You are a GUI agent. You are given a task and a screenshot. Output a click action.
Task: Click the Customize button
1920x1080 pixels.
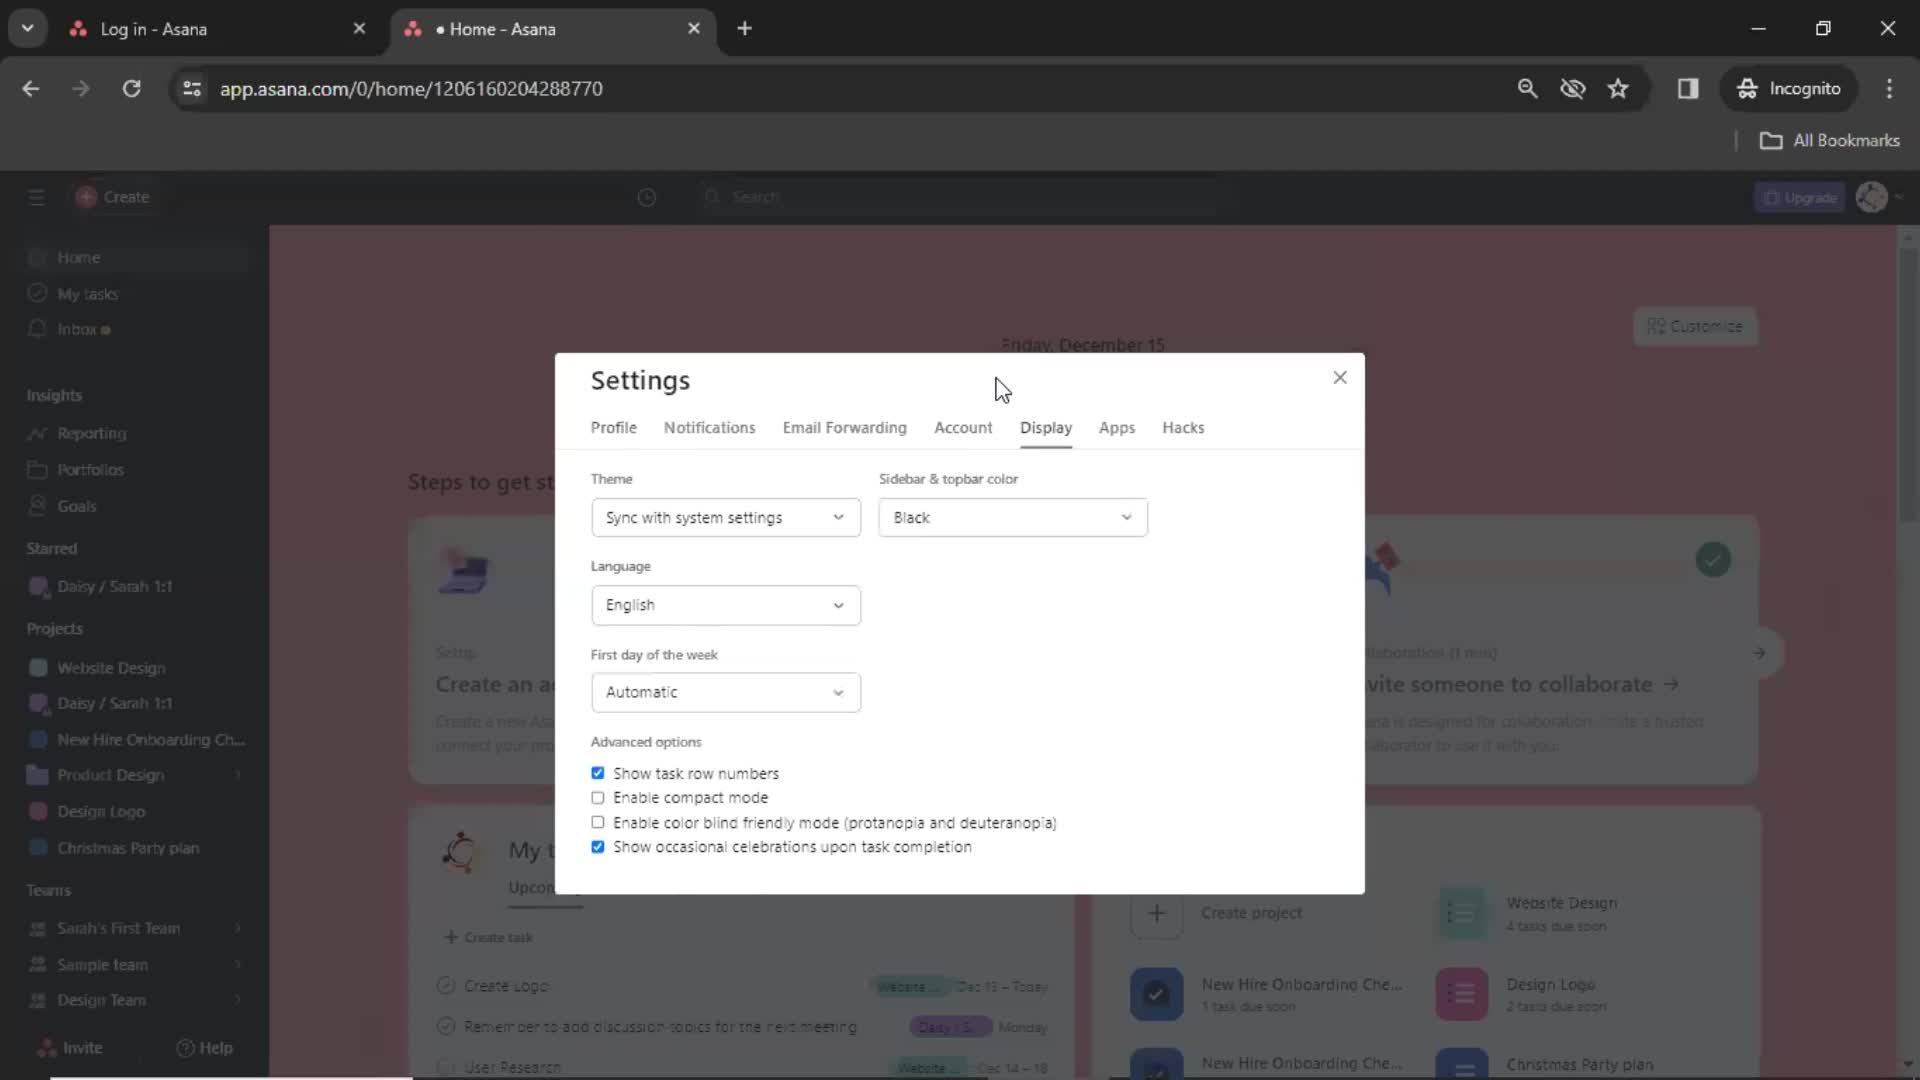(x=1695, y=326)
